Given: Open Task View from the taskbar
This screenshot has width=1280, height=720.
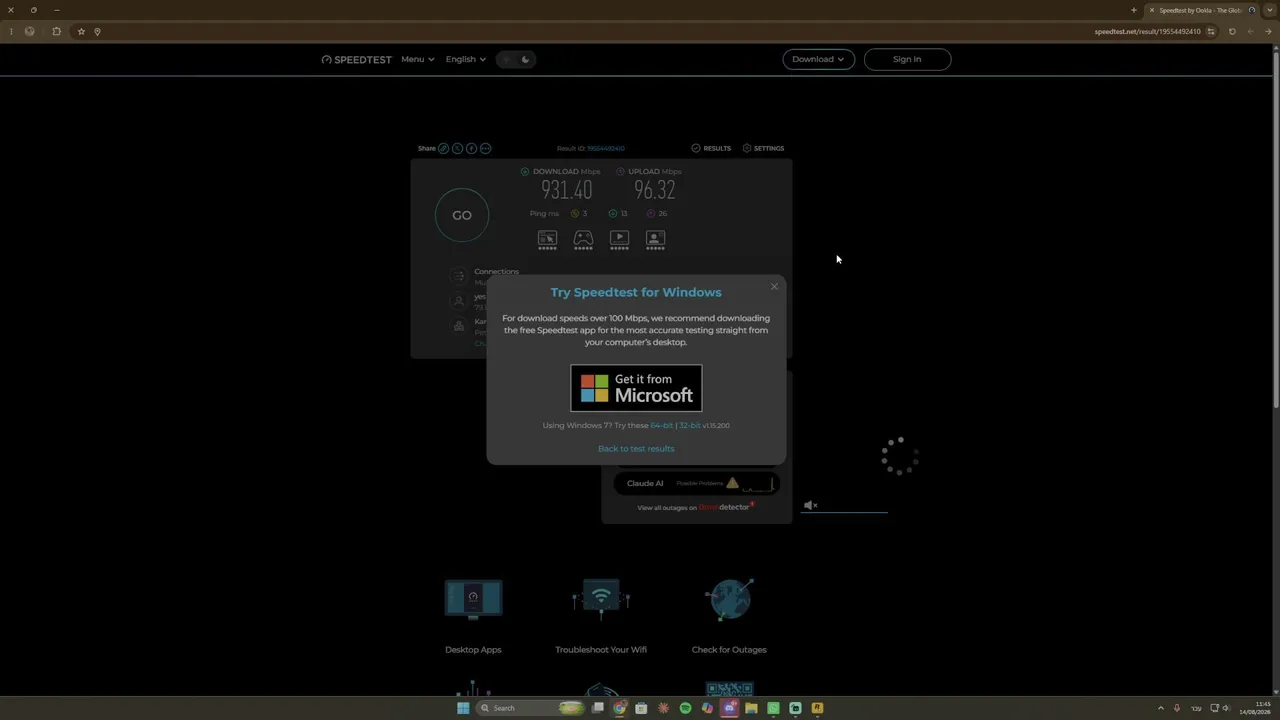Looking at the screenshot, I should click(598, 708).
